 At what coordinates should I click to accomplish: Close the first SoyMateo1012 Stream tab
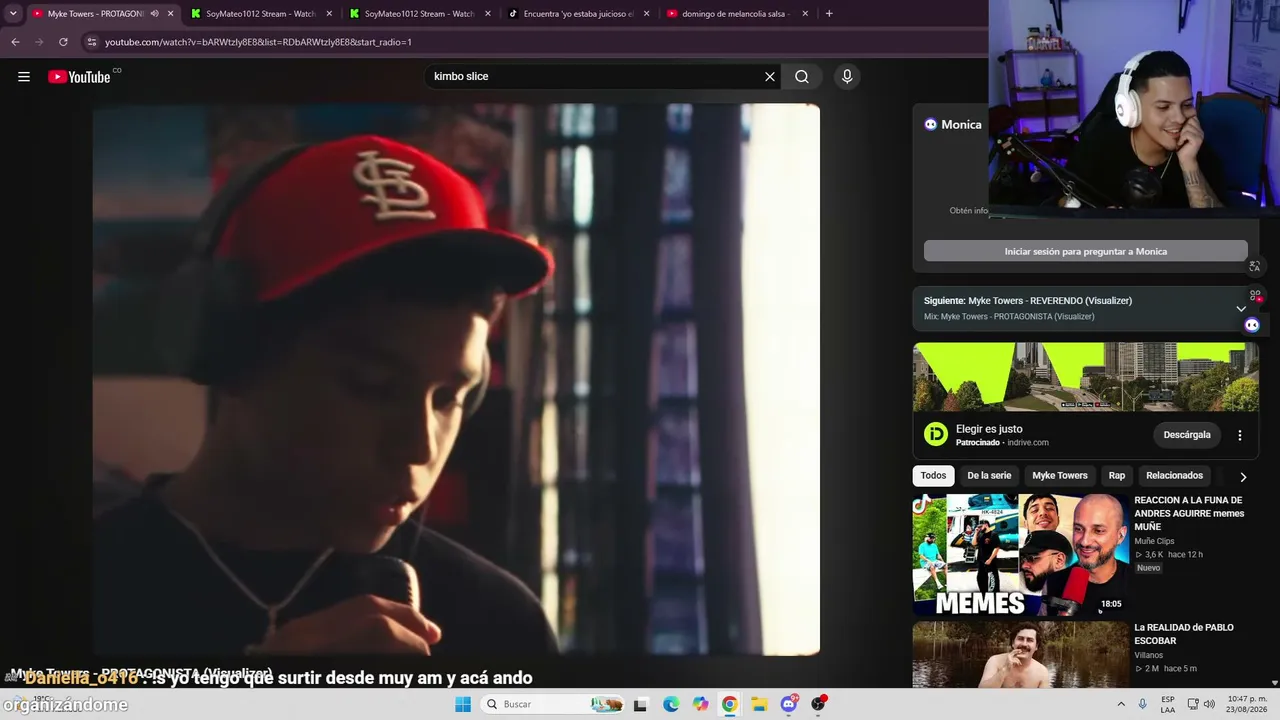coord(329,14)
